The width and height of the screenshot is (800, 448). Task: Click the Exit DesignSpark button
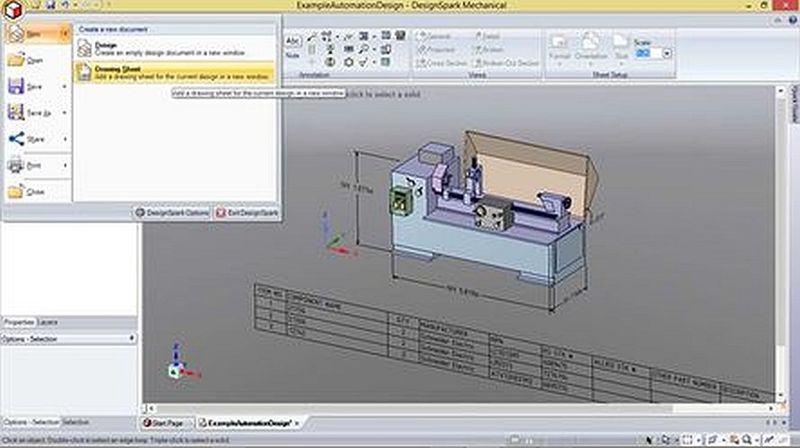pos(247,213)
